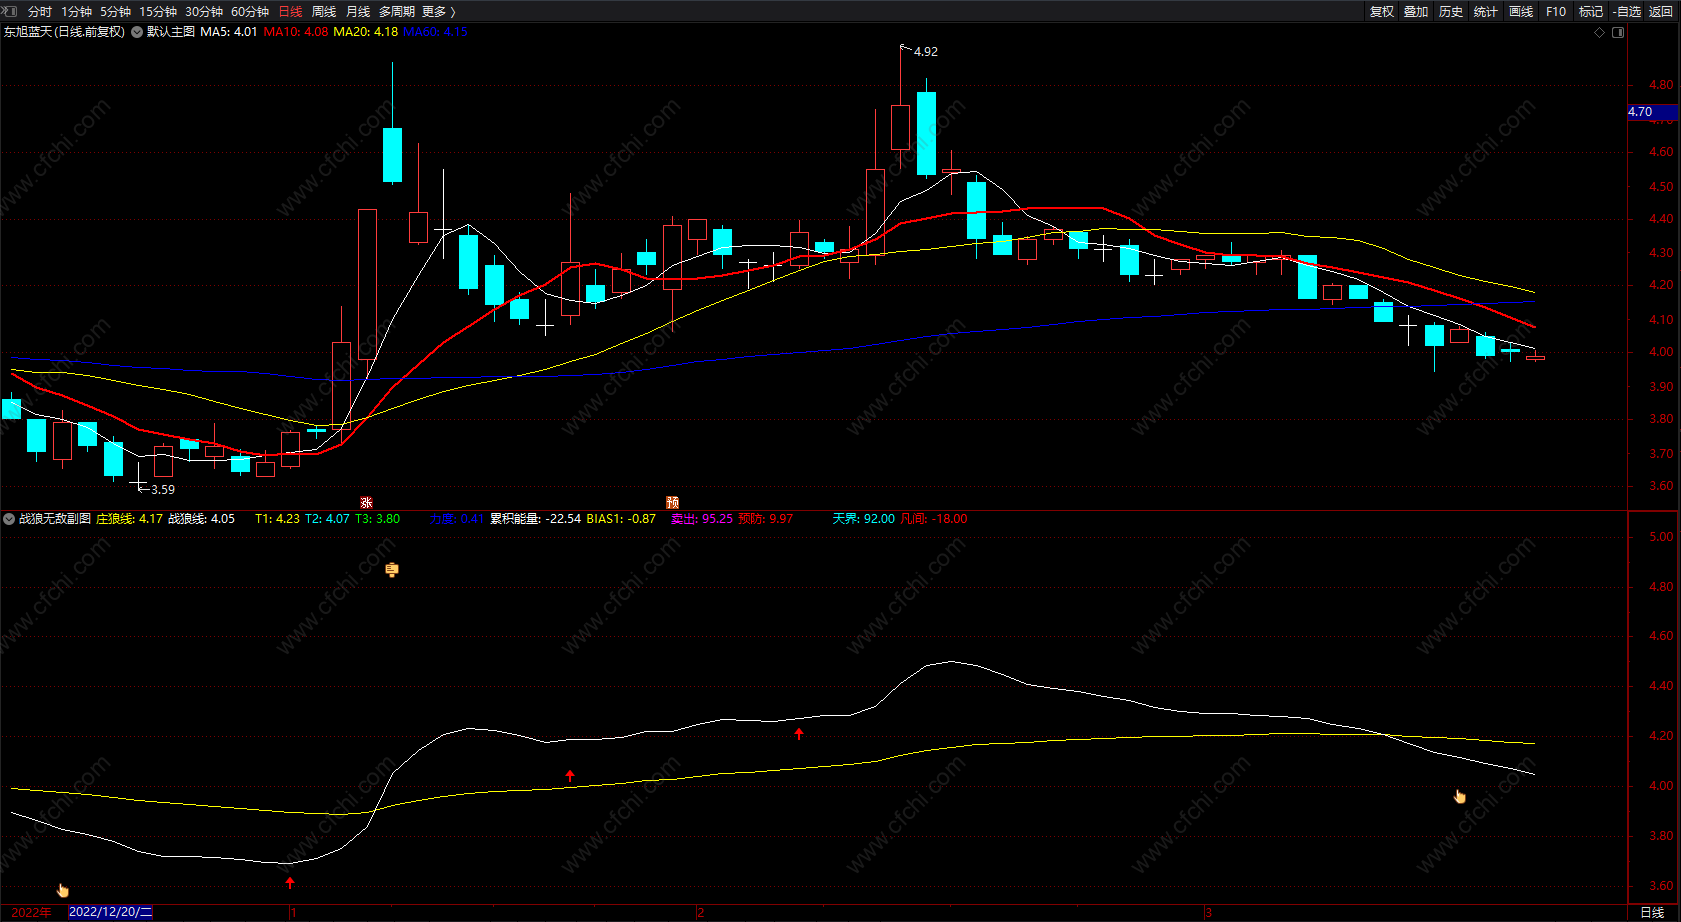Expand the 更多 periods menu
The height and width of the screenshot is (922, 1681).
pyautogui.click(x=438, y=12)
